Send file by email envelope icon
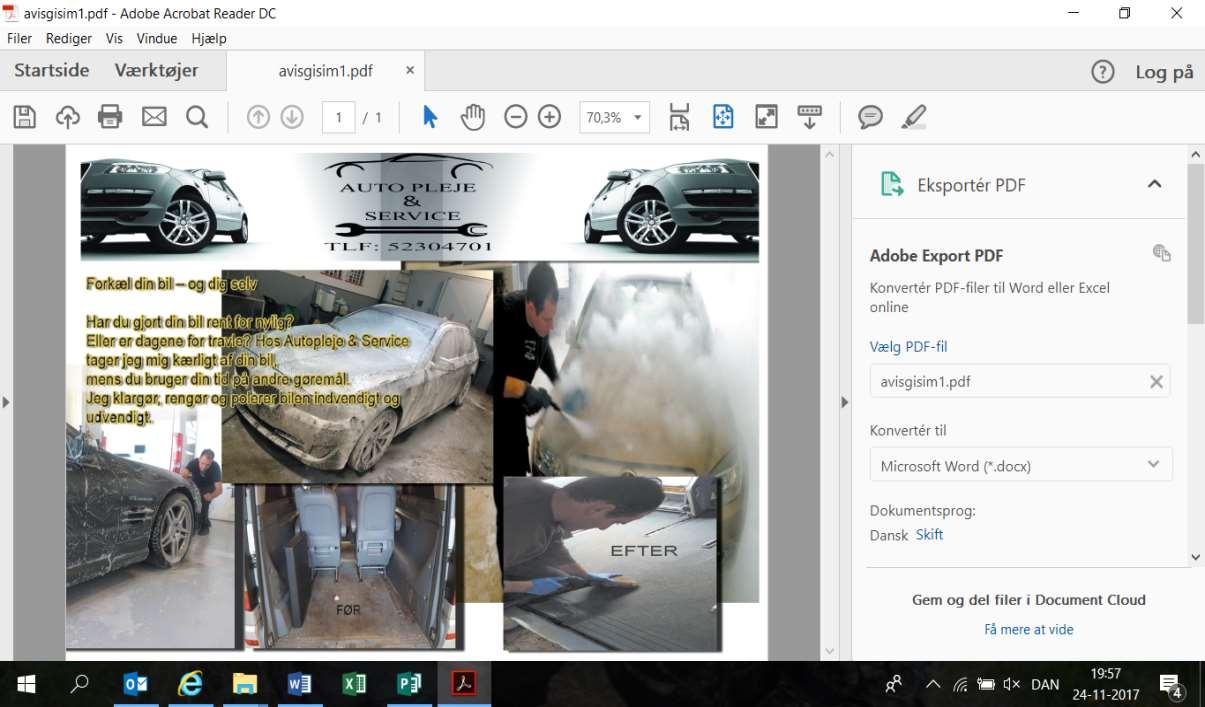The image size is (1205, 707). 154,117
